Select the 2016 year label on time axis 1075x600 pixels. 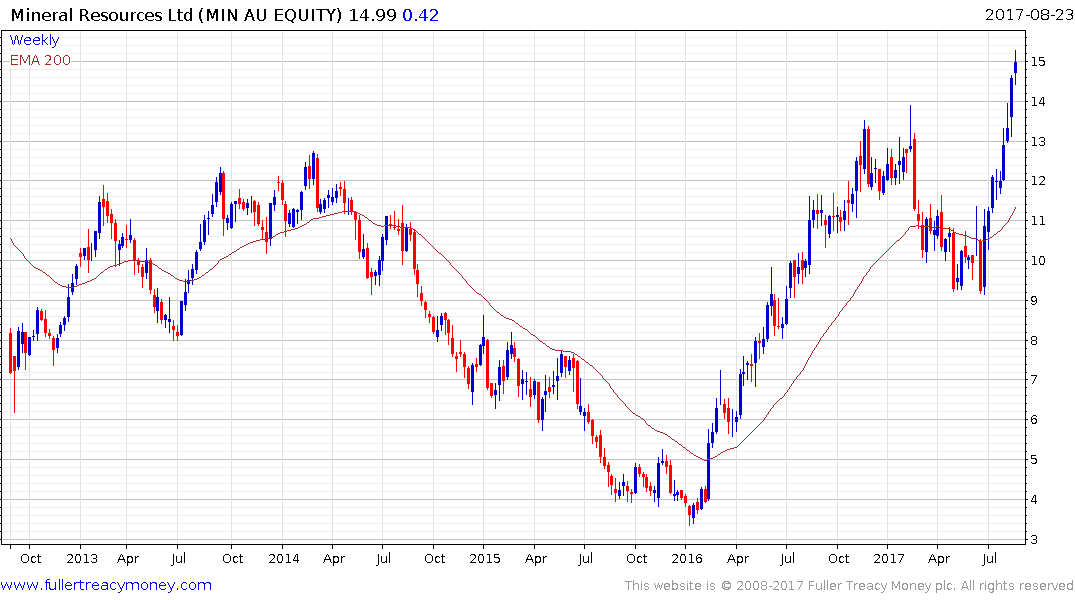point(687,558)
